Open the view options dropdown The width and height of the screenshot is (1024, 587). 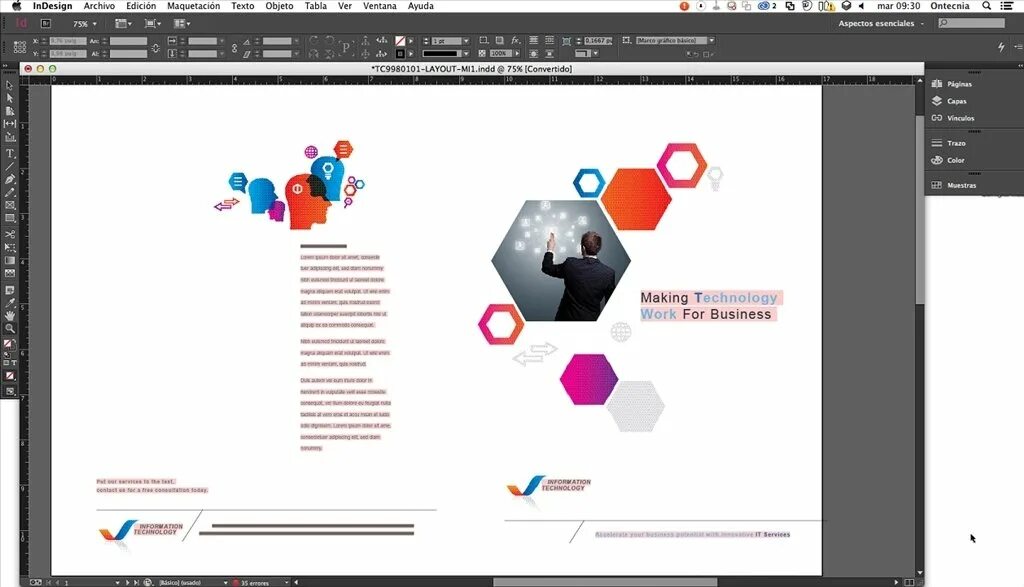coord(123,24)
